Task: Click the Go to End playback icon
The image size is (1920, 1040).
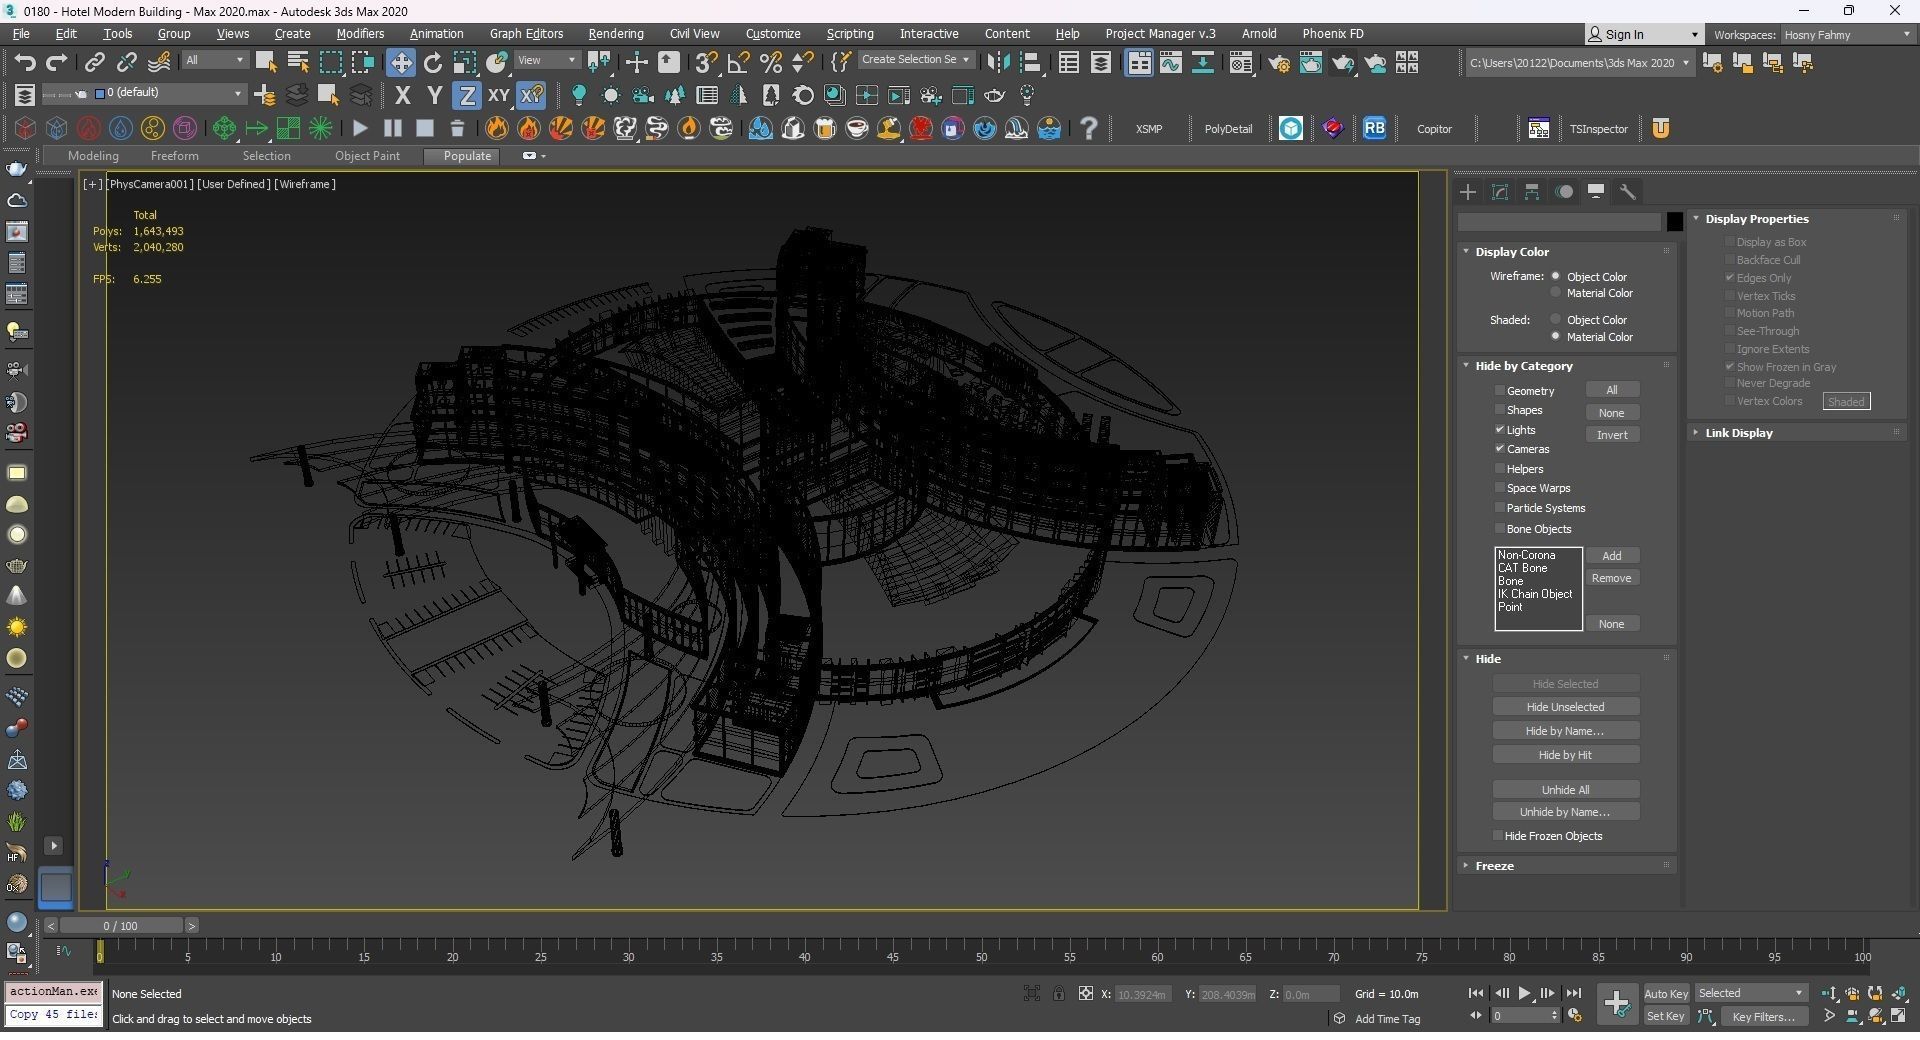Action: click(x=1573, y=993)
